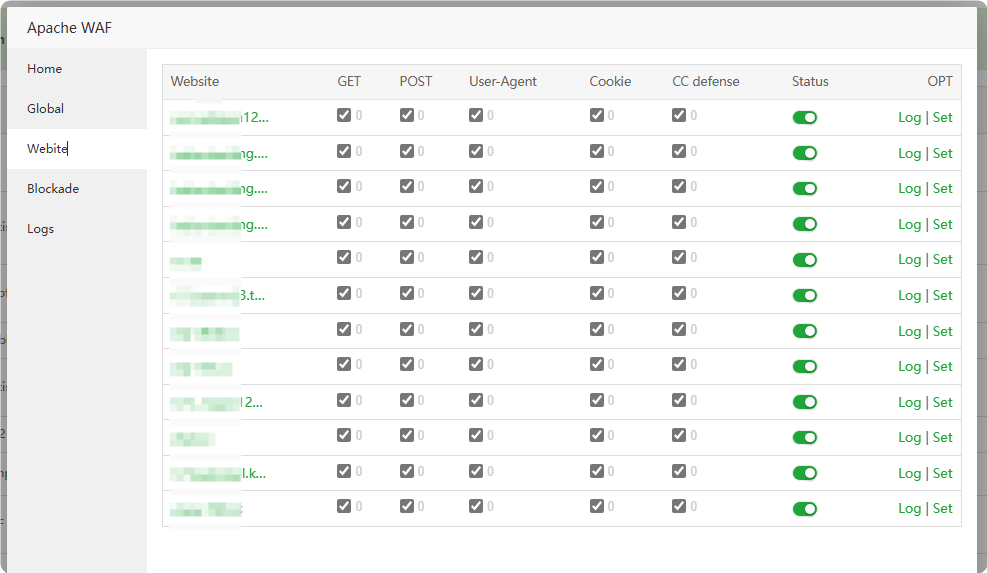Viewport: 987px width, 573px height.
Task: Uncheck GET in the first table row
Action: click(x=344, y=115)
